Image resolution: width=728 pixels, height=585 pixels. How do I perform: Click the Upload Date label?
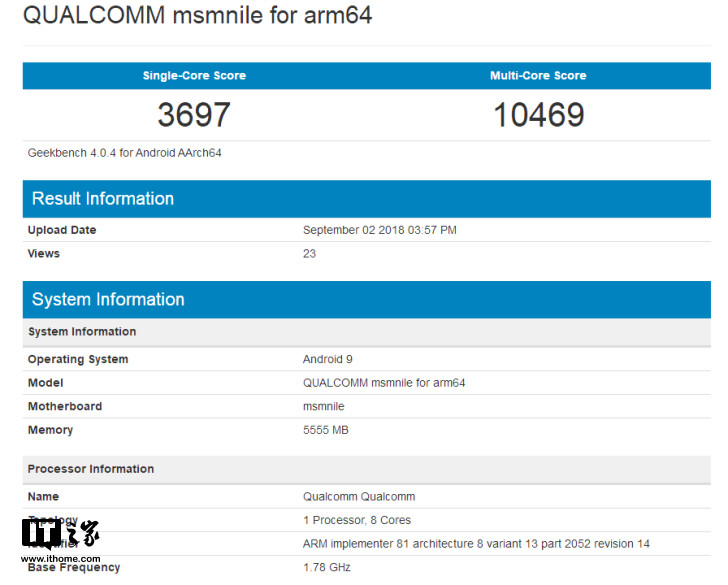(x=62, y=230)
